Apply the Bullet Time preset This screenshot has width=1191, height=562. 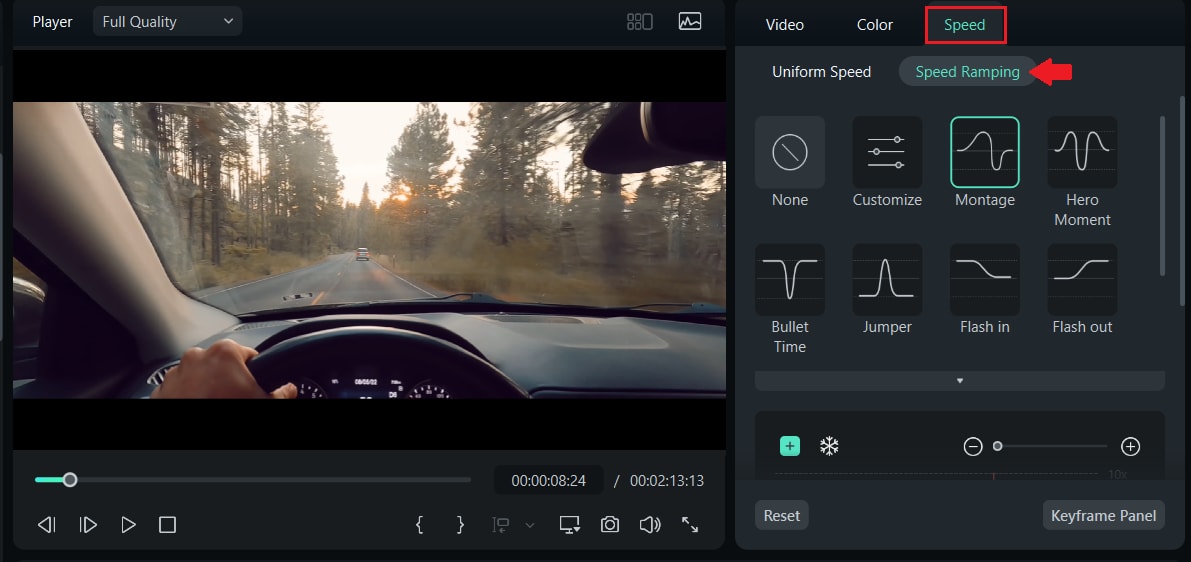tap(790, 279)
